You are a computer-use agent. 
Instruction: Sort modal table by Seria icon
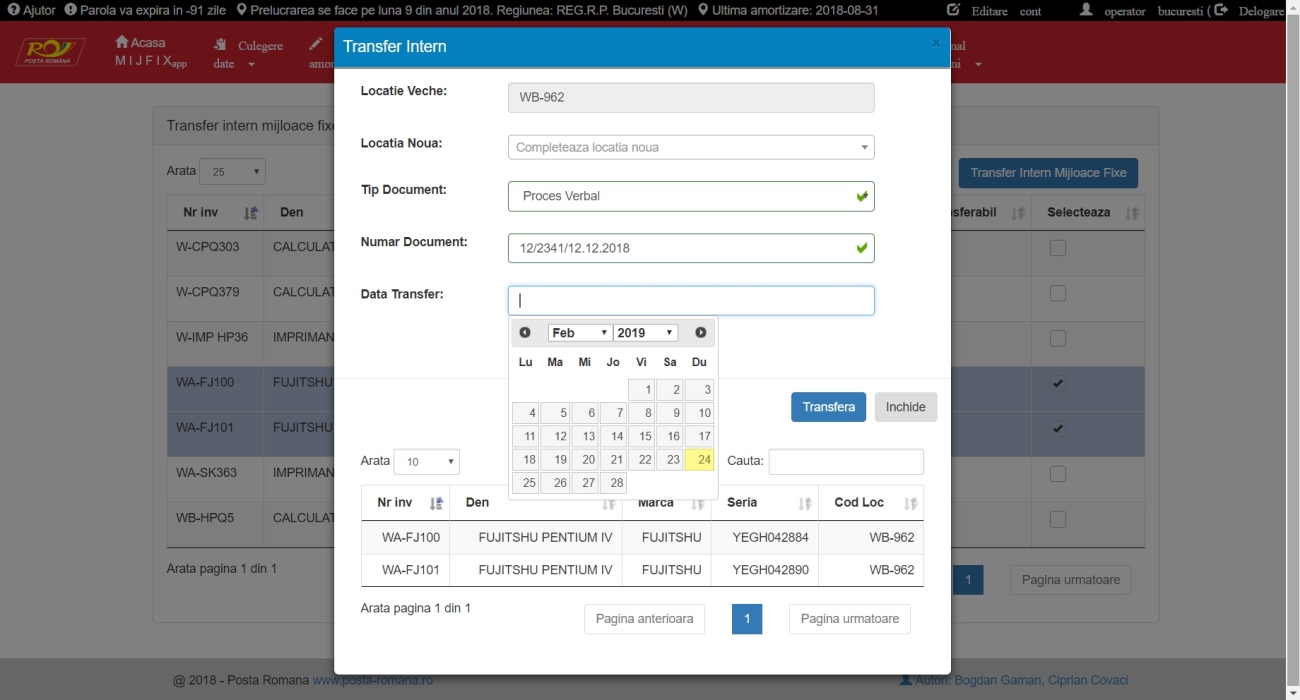(x=804, y=504)
